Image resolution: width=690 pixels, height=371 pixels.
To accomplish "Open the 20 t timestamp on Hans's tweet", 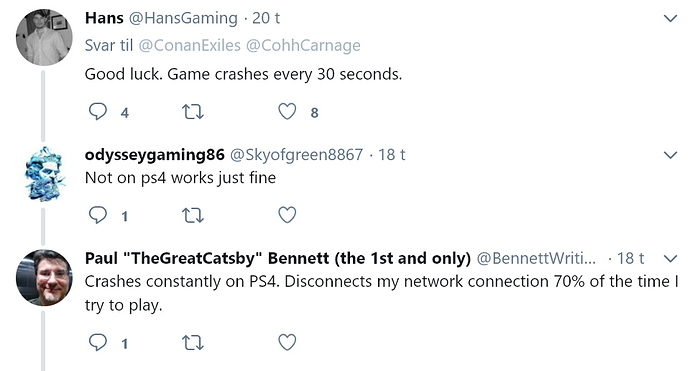I will 266,18.
